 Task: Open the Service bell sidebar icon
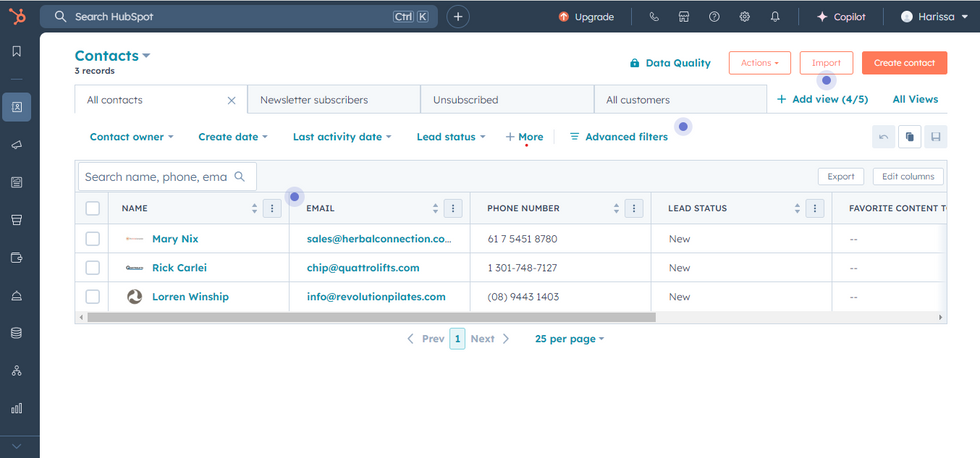point(17,296)
